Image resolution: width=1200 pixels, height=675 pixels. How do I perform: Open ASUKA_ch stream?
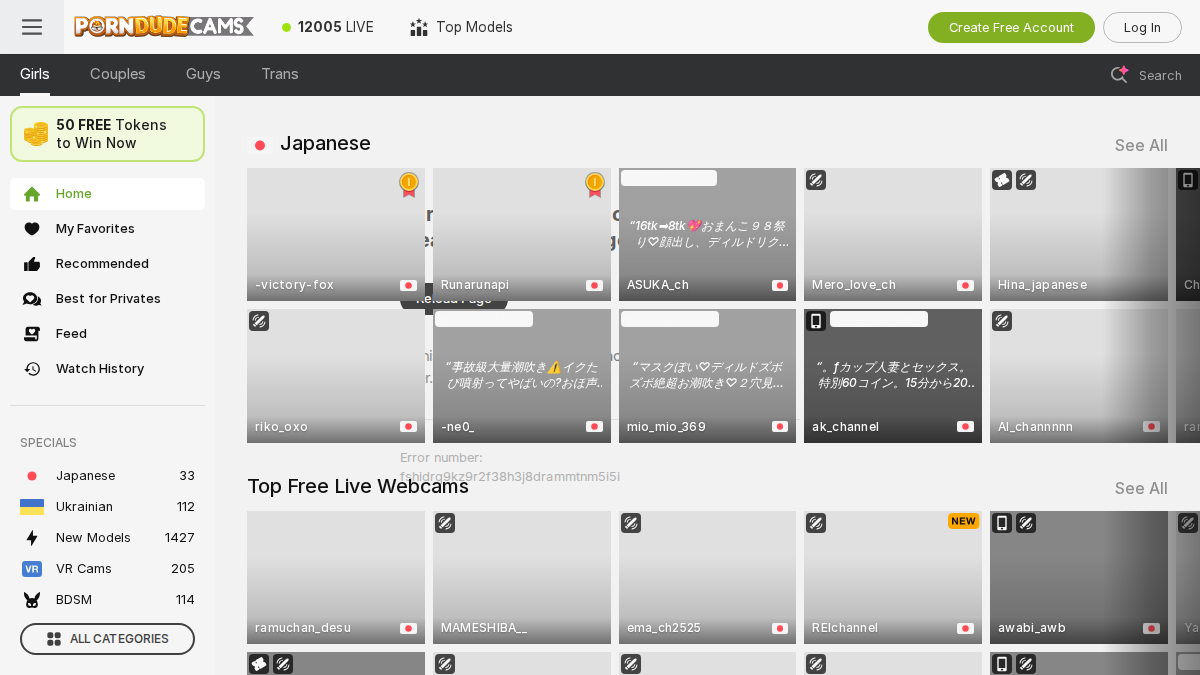pos(707,234)
